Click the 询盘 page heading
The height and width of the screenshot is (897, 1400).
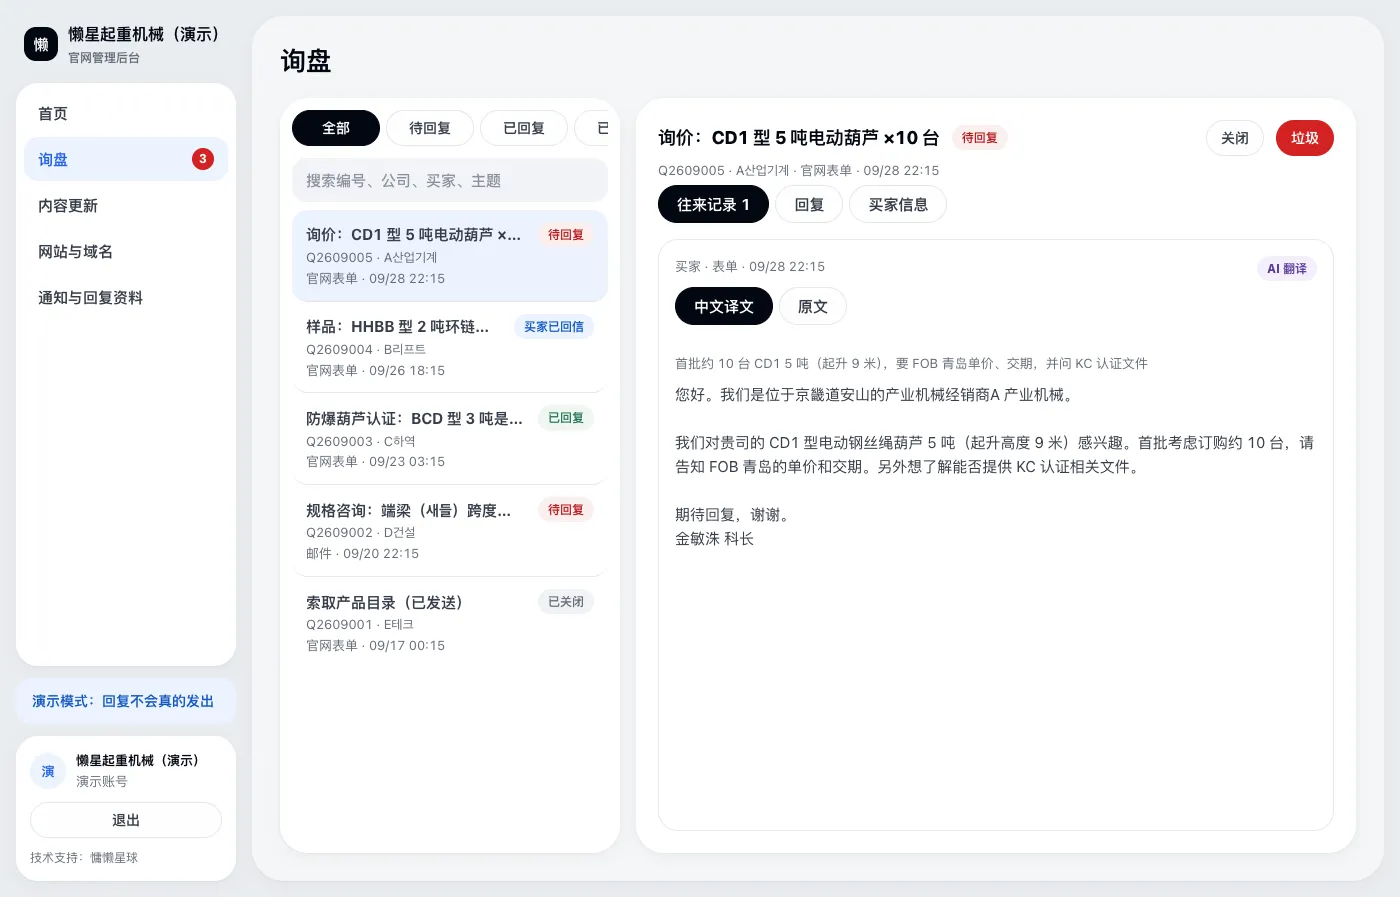[x=306, y=61]
